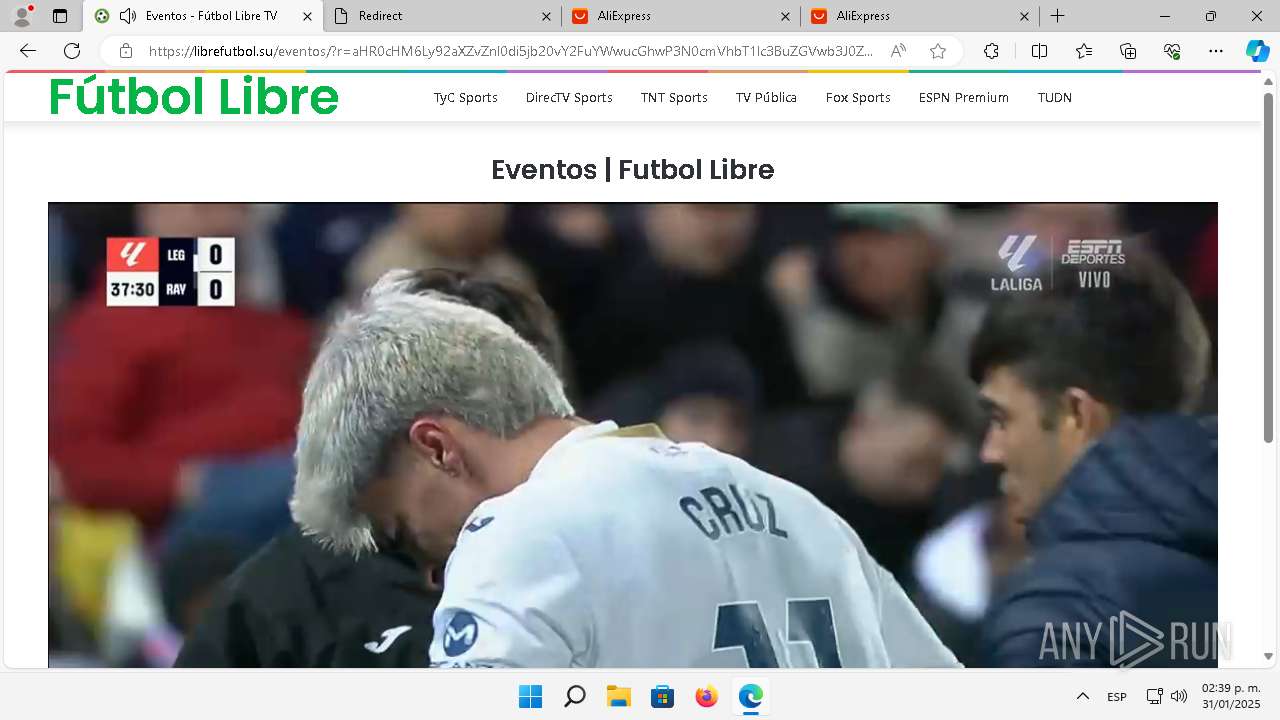Launch Firefox from the taskbar
The width and height of the screenshot is (1280, 720).
click(706, 696)
